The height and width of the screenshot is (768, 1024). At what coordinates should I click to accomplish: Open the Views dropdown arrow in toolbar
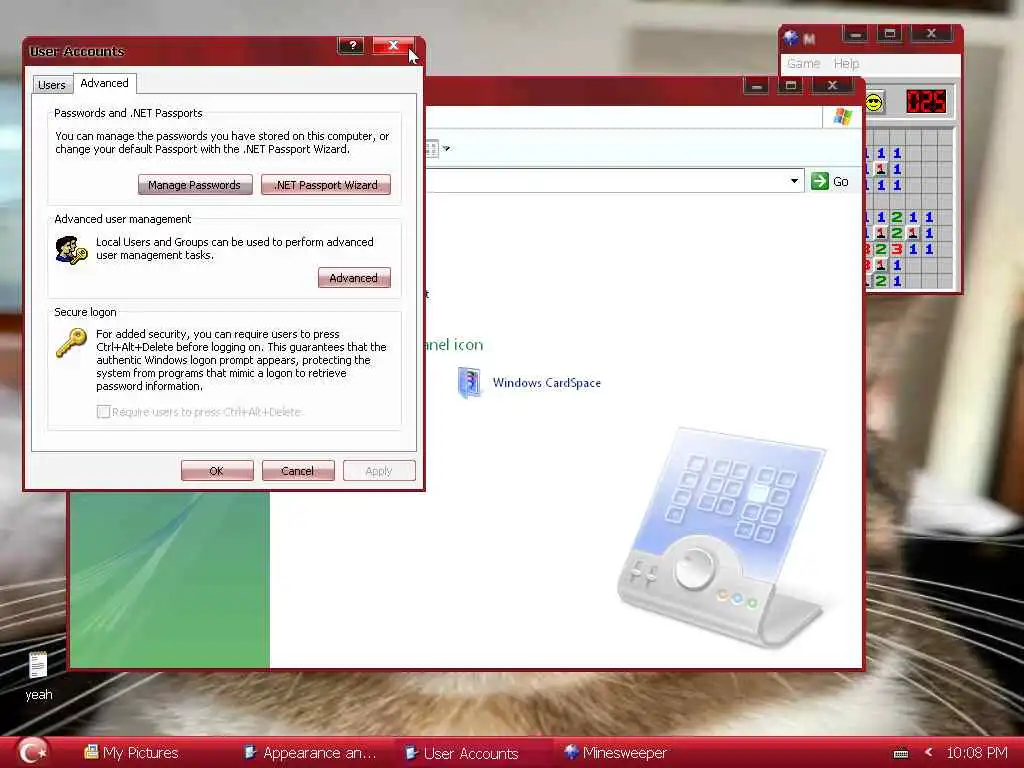coord(447,148)
